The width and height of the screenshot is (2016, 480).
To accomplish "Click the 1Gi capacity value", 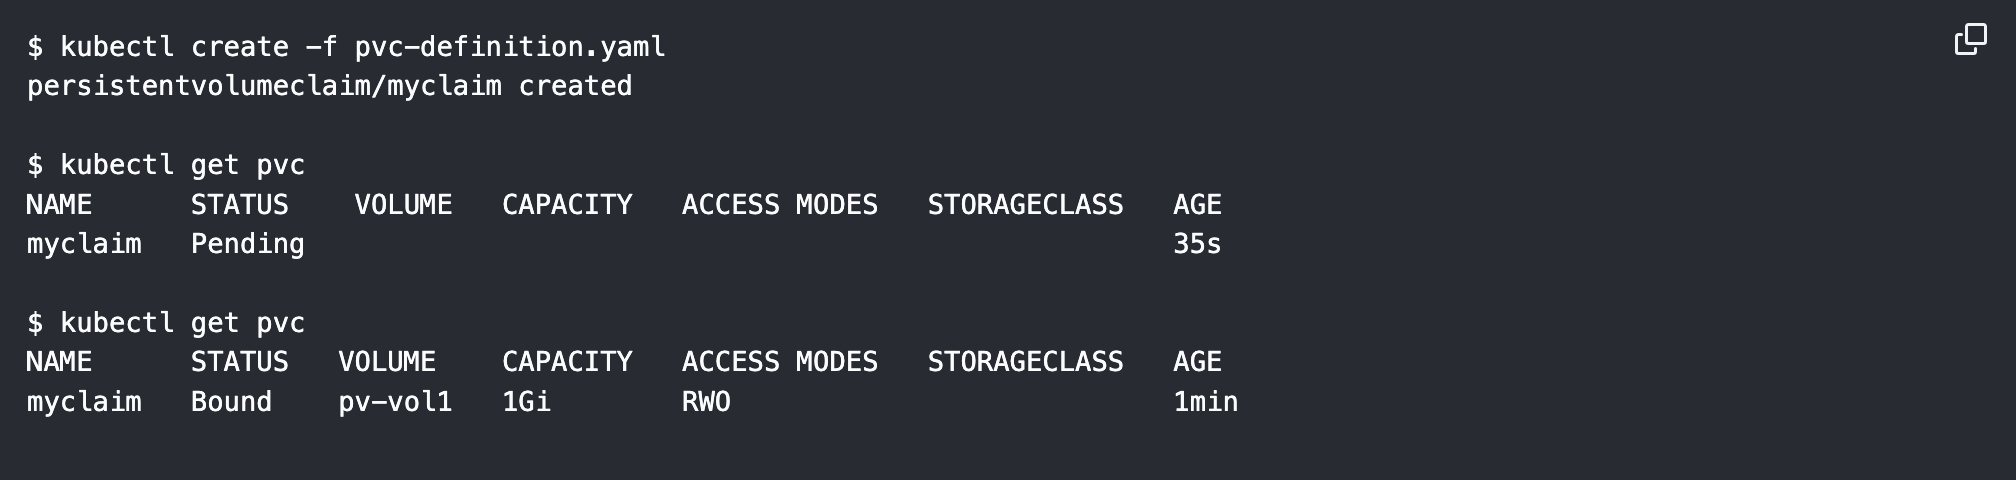I will (526, 402).
